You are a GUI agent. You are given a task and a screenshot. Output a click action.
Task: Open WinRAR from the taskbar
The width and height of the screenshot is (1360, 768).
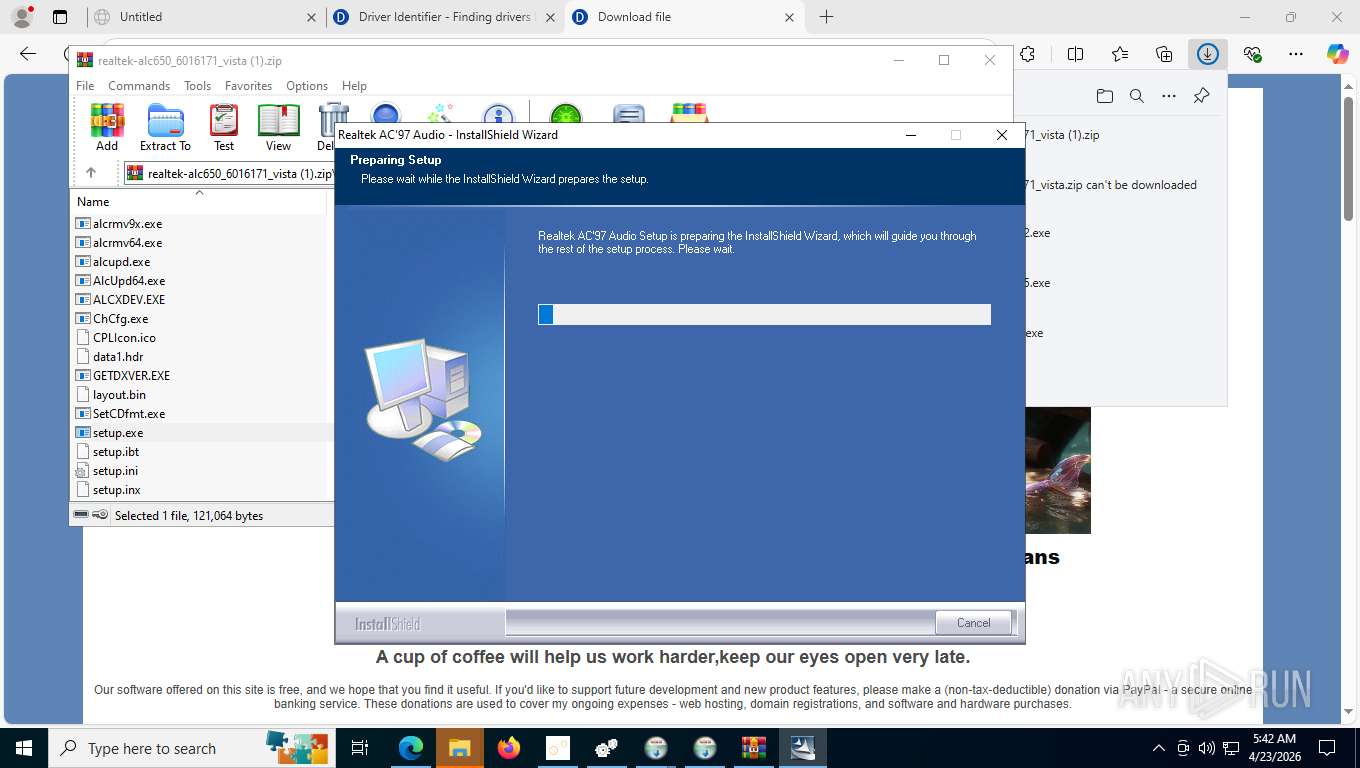pyautogui.click(x=754, y=748)
